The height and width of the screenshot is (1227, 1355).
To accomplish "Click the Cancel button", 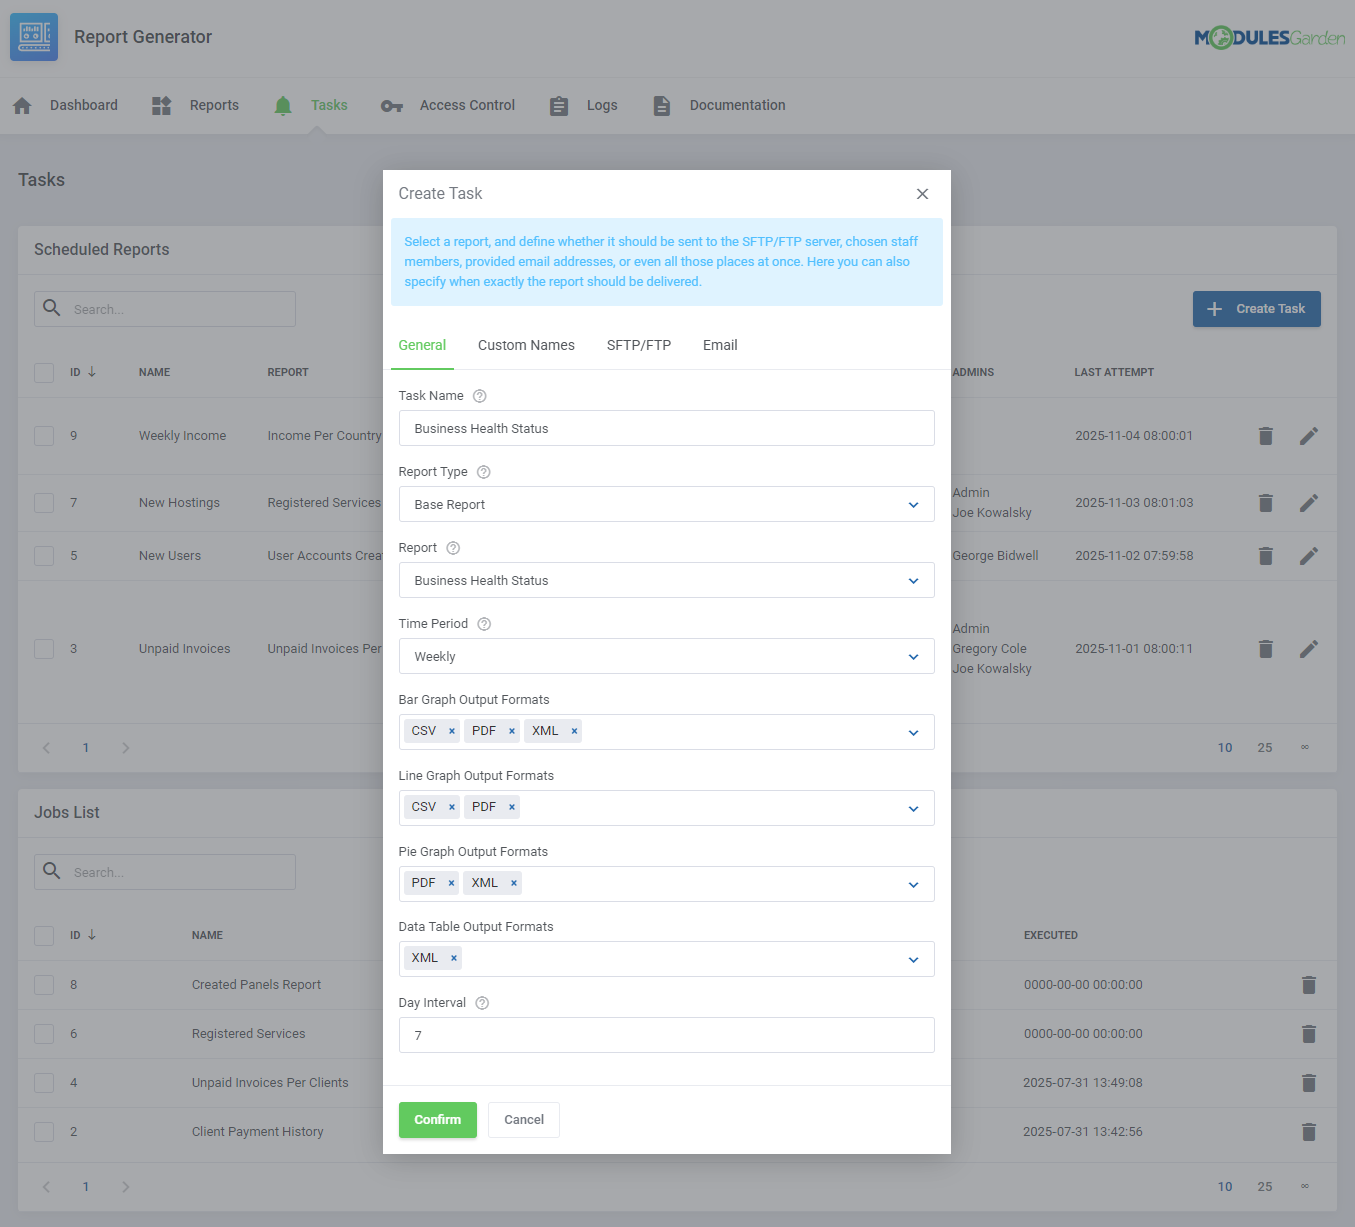I will point(523,1120).
